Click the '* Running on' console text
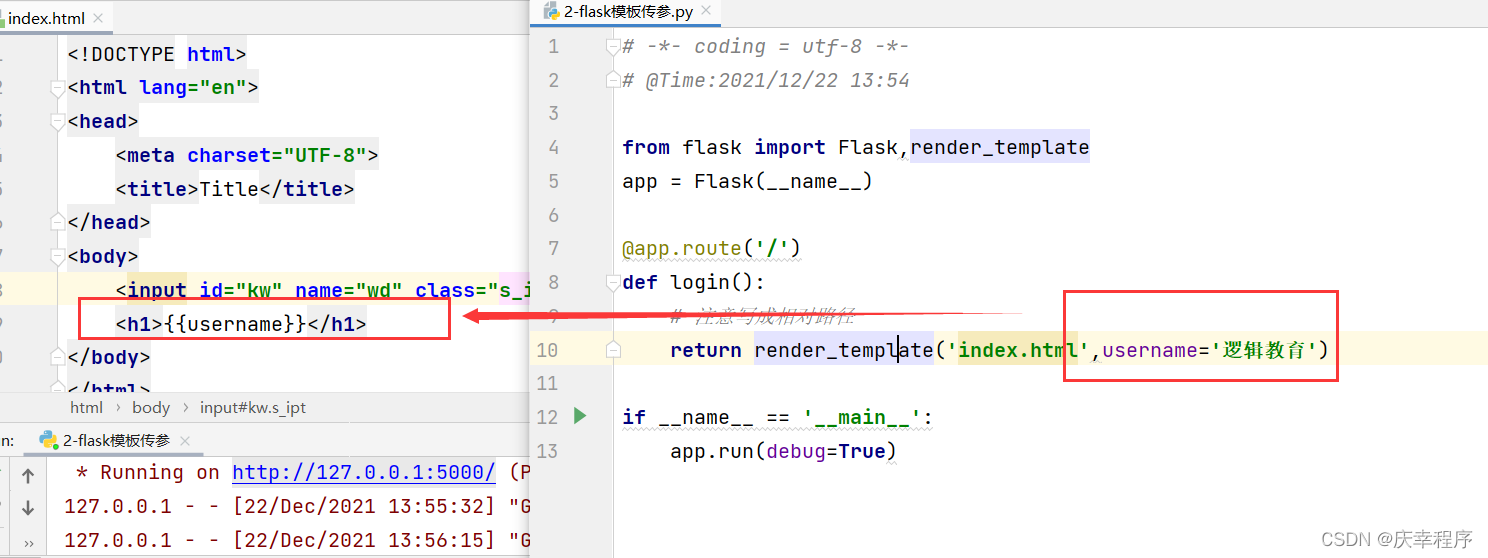Screen dimensions: 1488x558 (x=147, y=472)
